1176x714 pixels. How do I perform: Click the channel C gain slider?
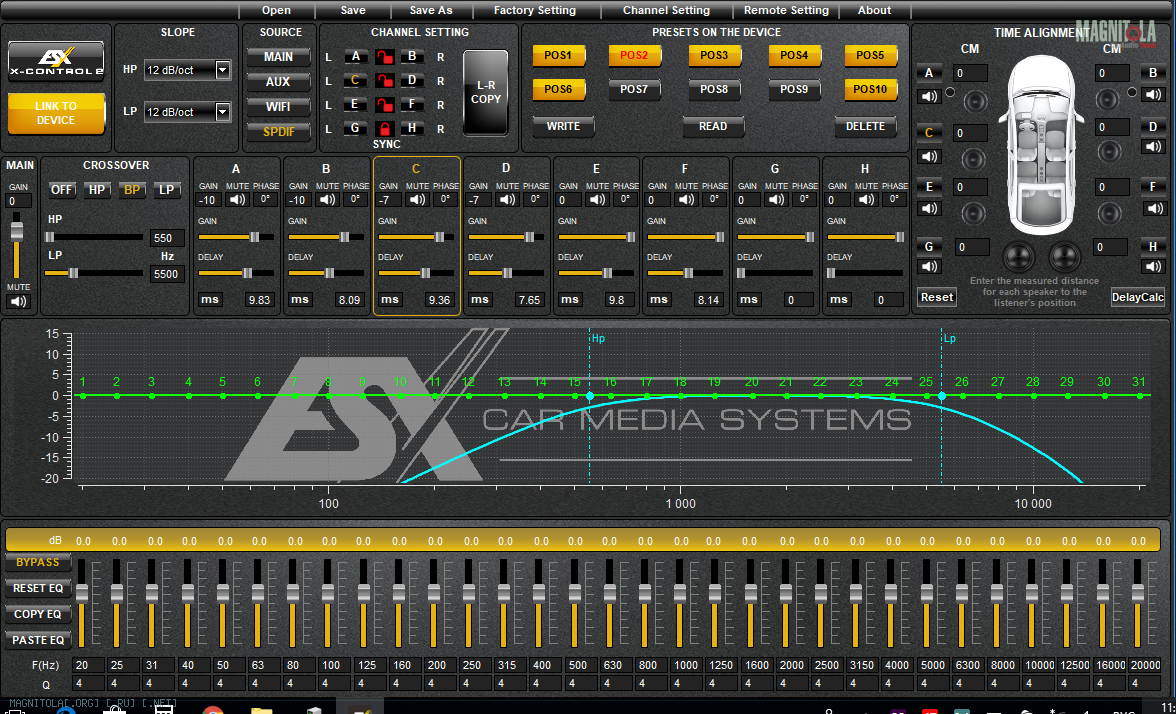point(416,237)
